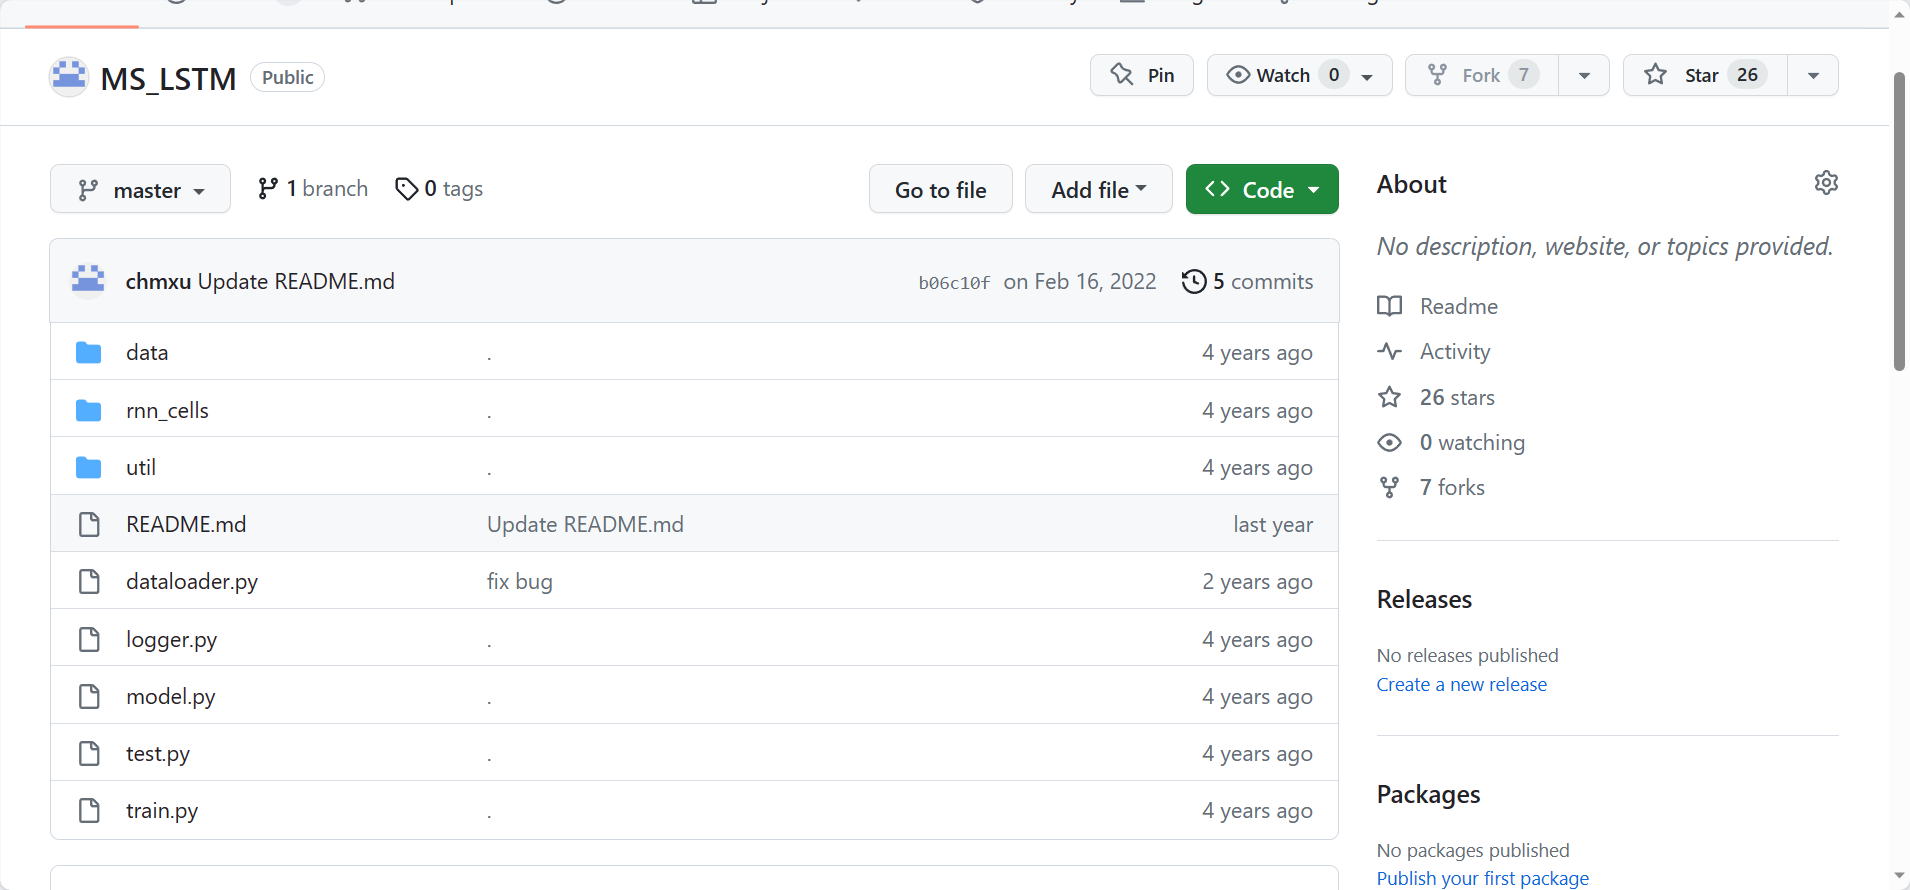Image resolution: width=1910 pixels, height=890 pixels.
Task: Click the branch icon beside 1 branch
Action: pyautogui.click(x=267, y=189)
